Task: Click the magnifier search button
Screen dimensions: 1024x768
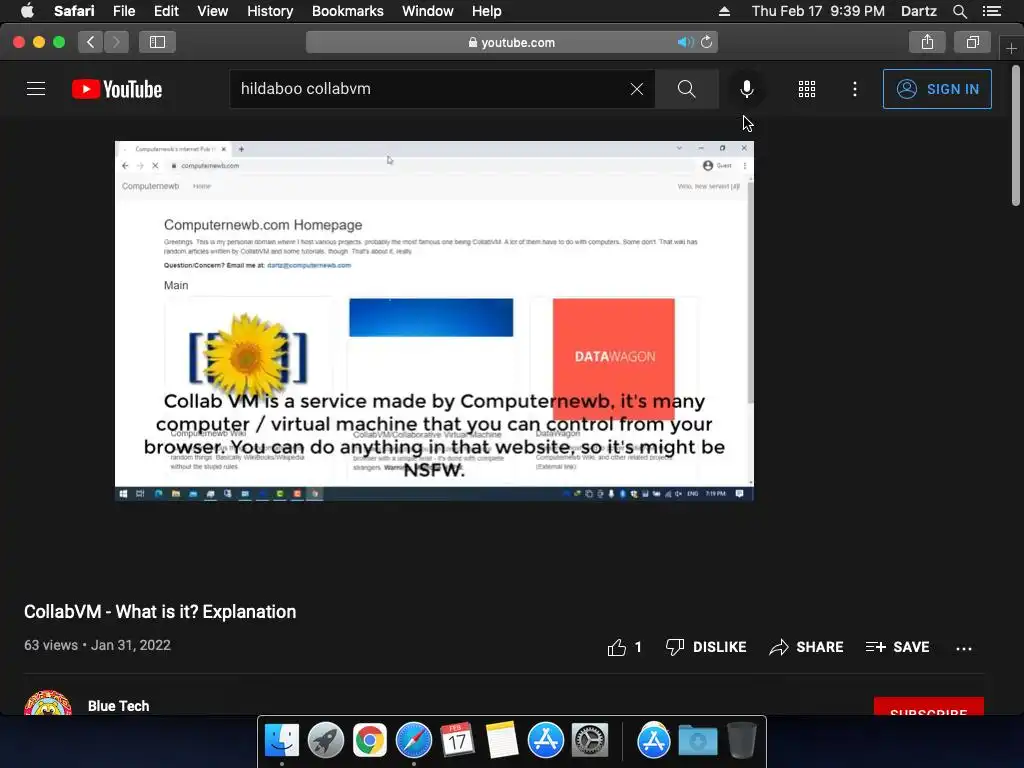Action: pos(686,89)
